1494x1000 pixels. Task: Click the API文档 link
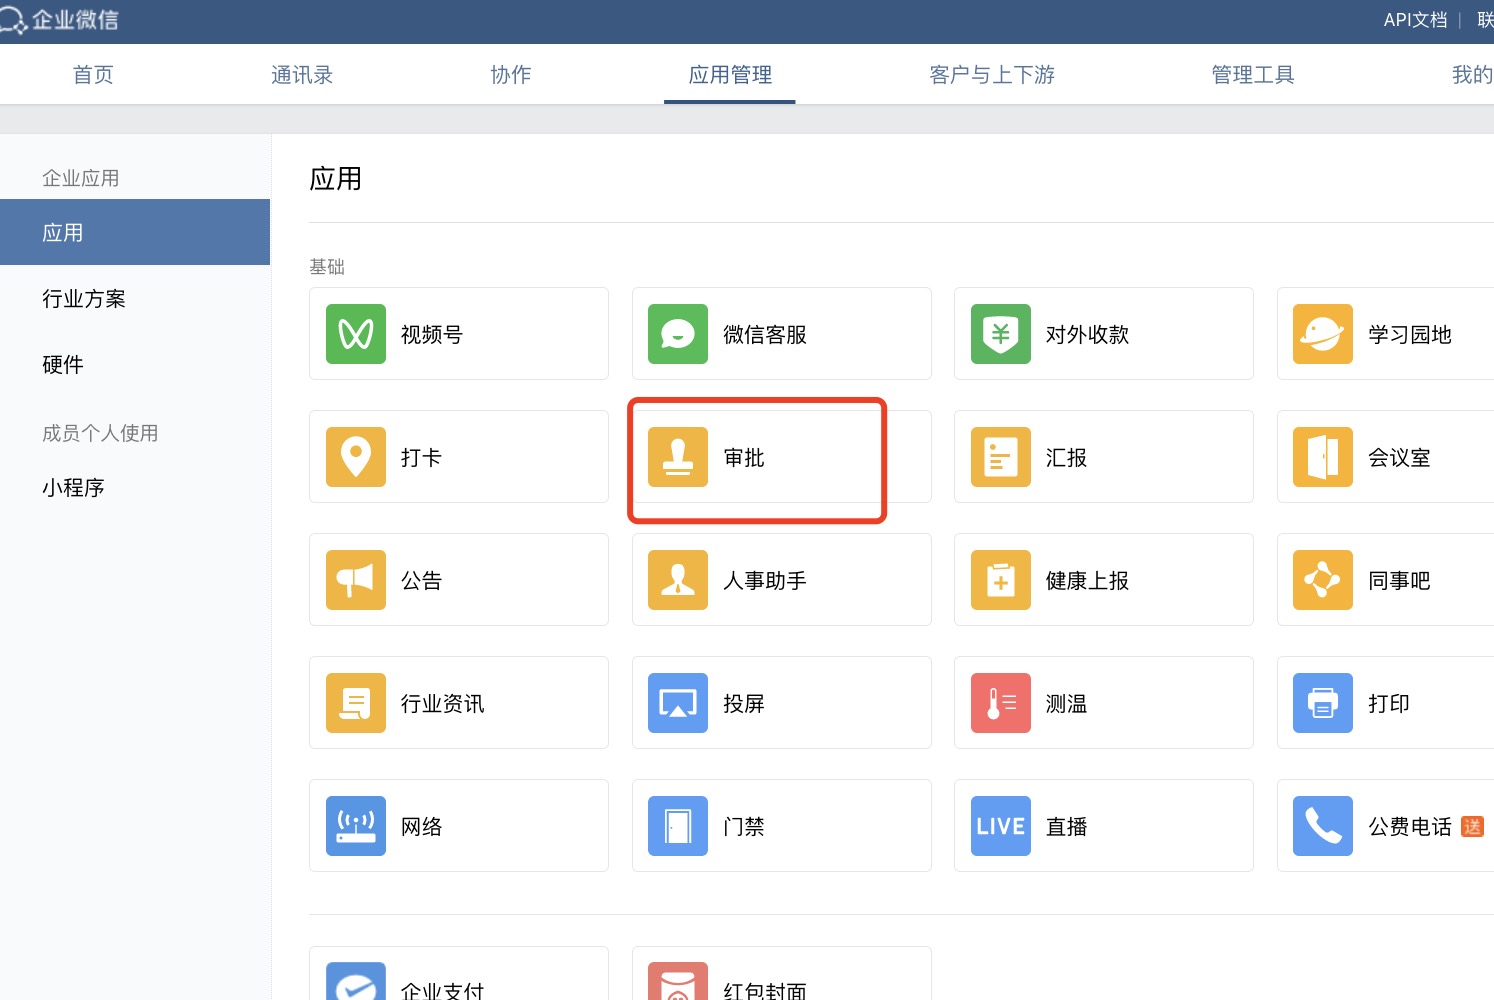(x=1415, y=20)
